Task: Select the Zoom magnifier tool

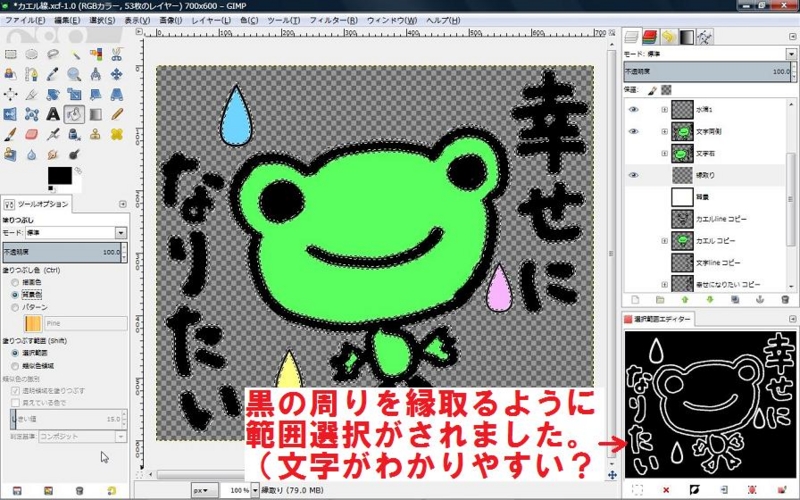Action: [x=74, y=74]
